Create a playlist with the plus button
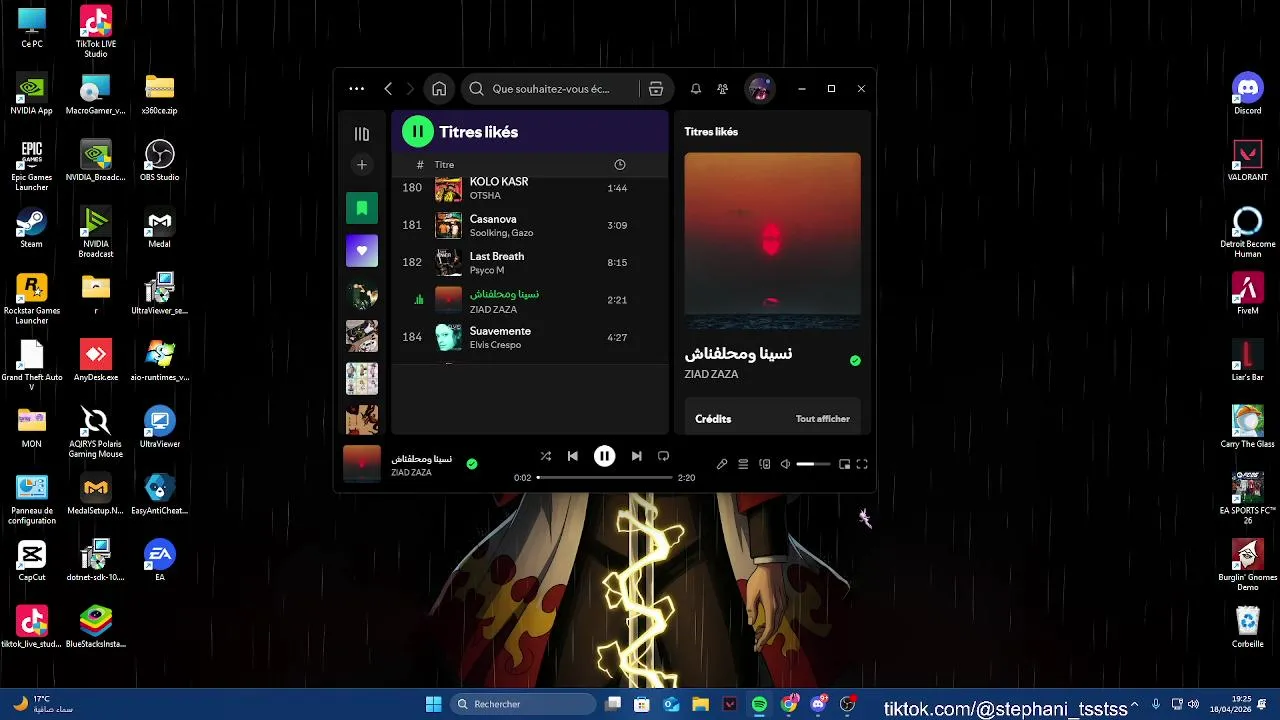Image resolution: width=1280 pixels, height=720 pixels. tap(362, 165)
